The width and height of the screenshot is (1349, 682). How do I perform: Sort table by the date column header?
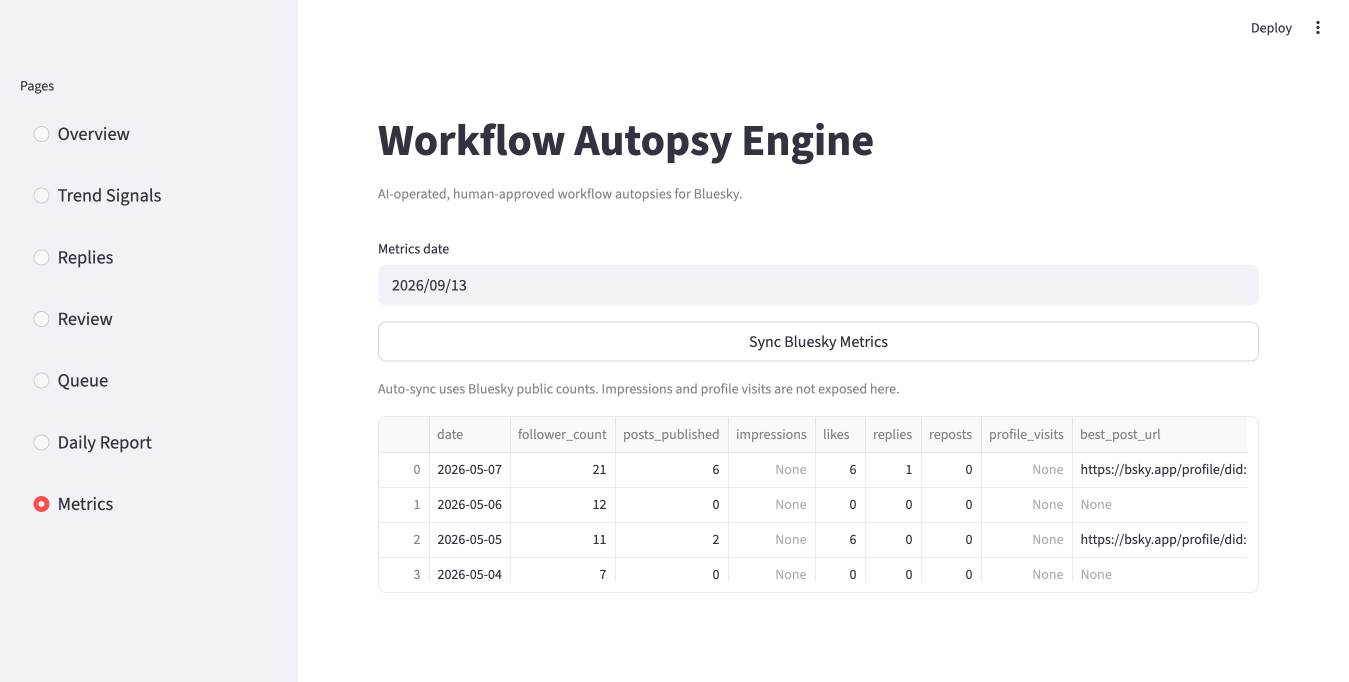pos(469,435)
